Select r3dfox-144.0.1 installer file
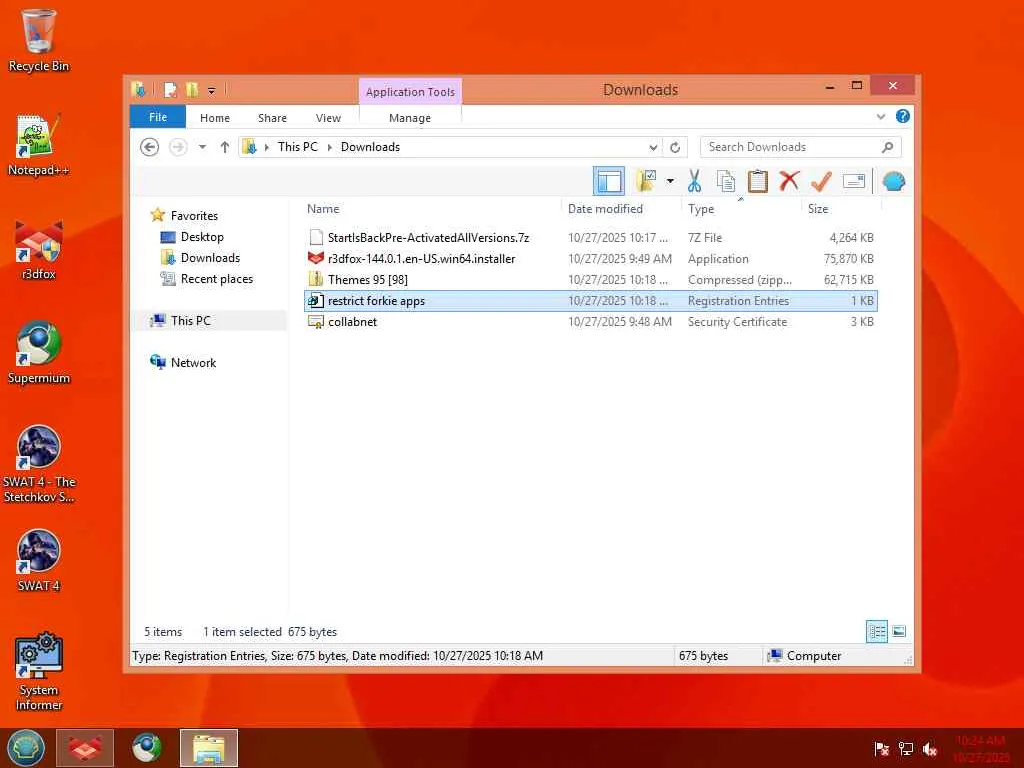This screenshot has width=1024, height=768. click(591, 259)
